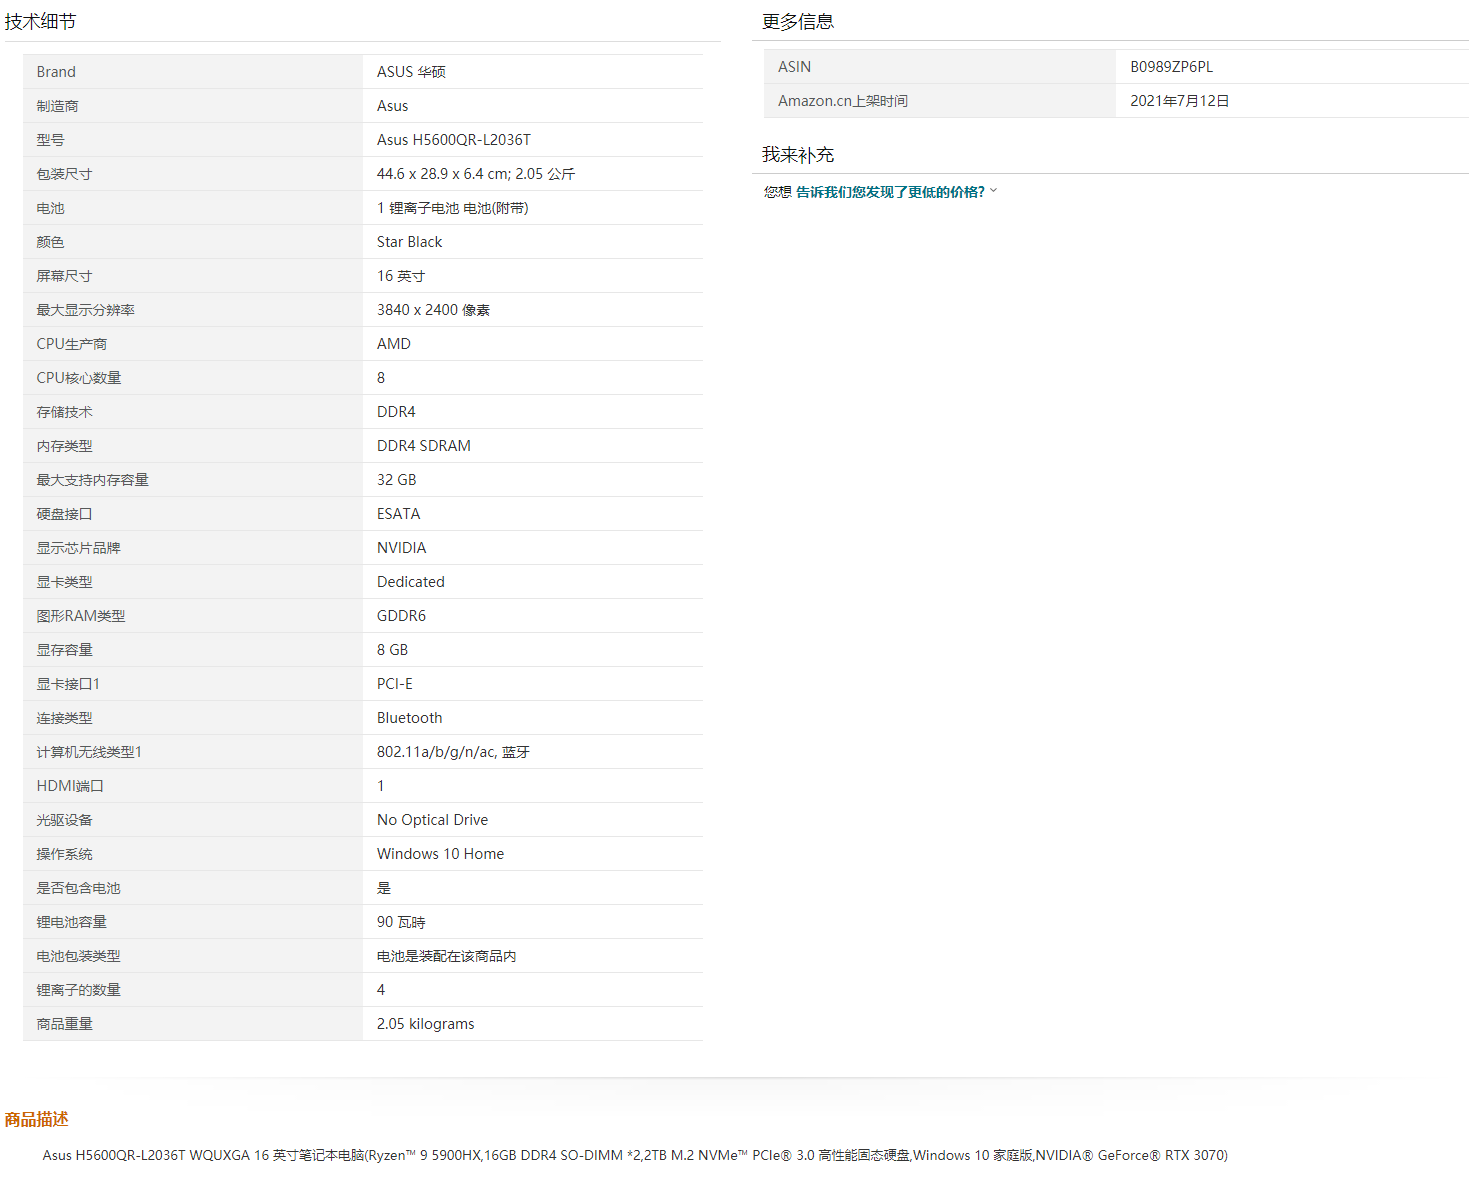Image resolution: width=1484 pixels, height=1188 pixels.
Task: Select the 2.05 kilograms item weight value
Action: pos(426,1024)
